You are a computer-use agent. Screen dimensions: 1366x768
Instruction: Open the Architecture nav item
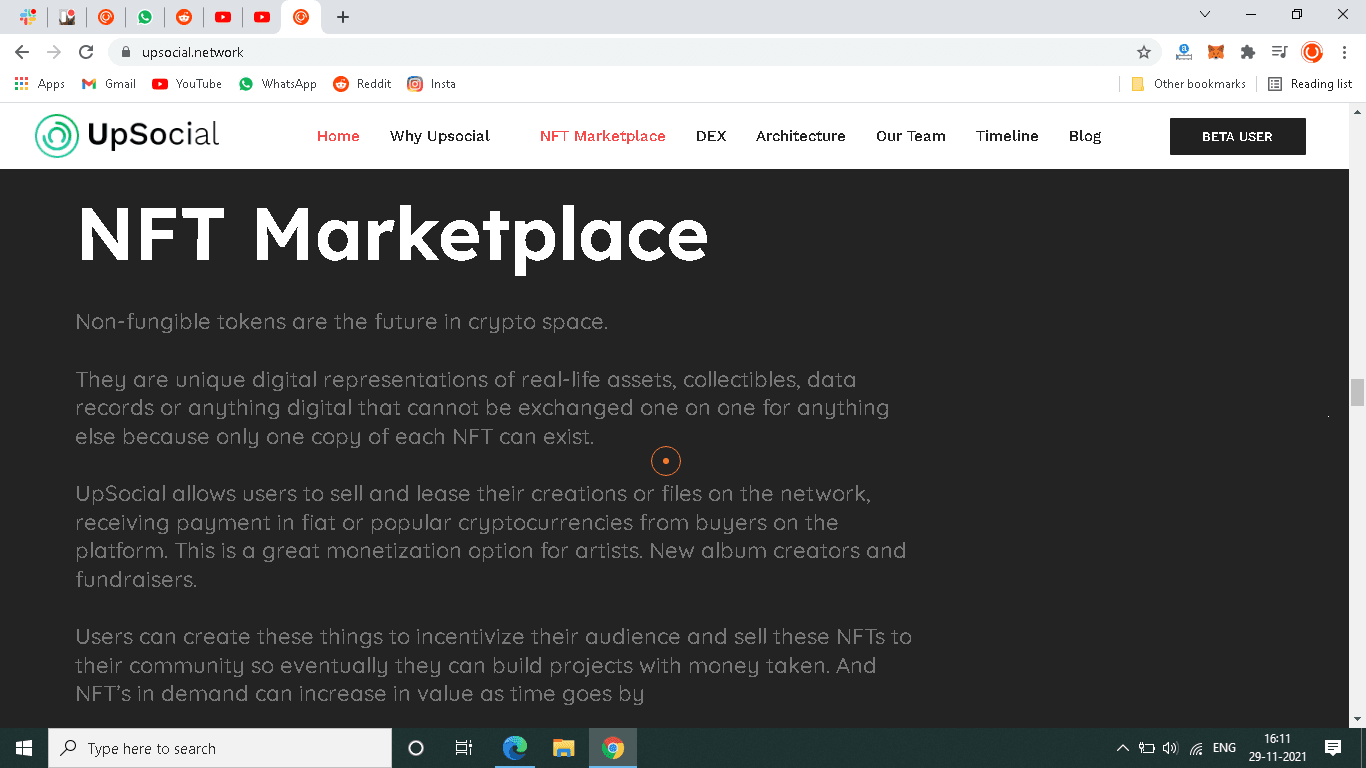800,136
